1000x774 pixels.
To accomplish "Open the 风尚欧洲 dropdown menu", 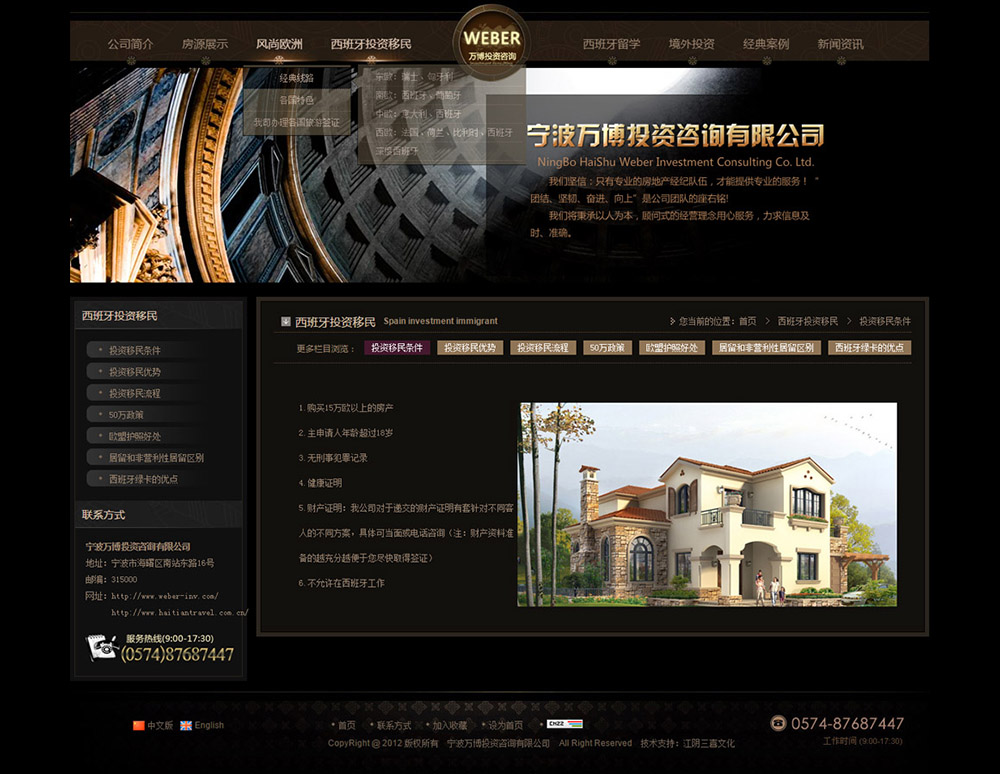I will 279,44.
